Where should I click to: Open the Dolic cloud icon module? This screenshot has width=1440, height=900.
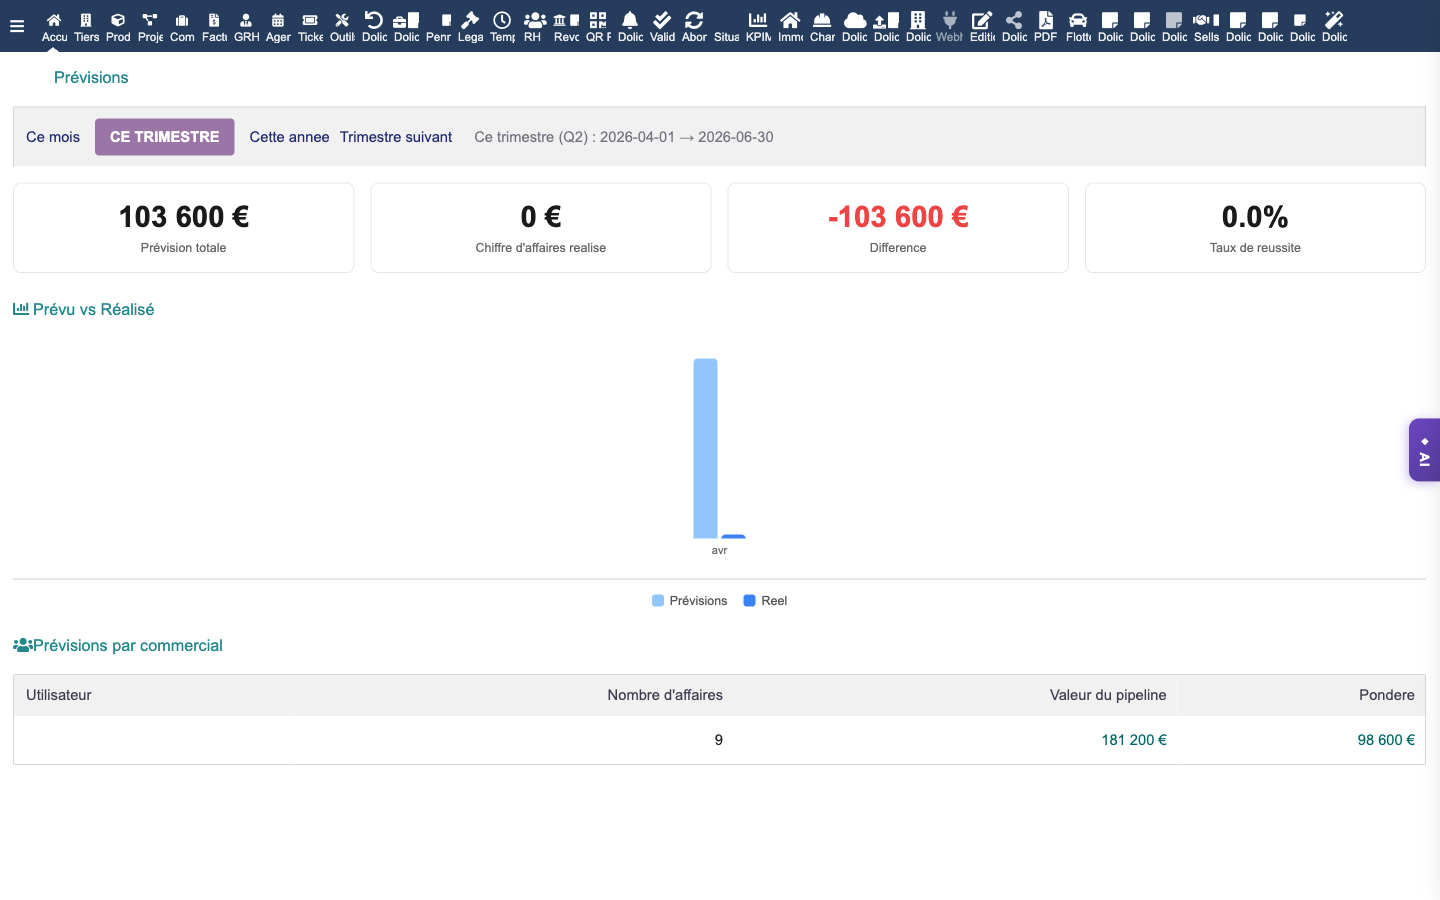[854, 27]
